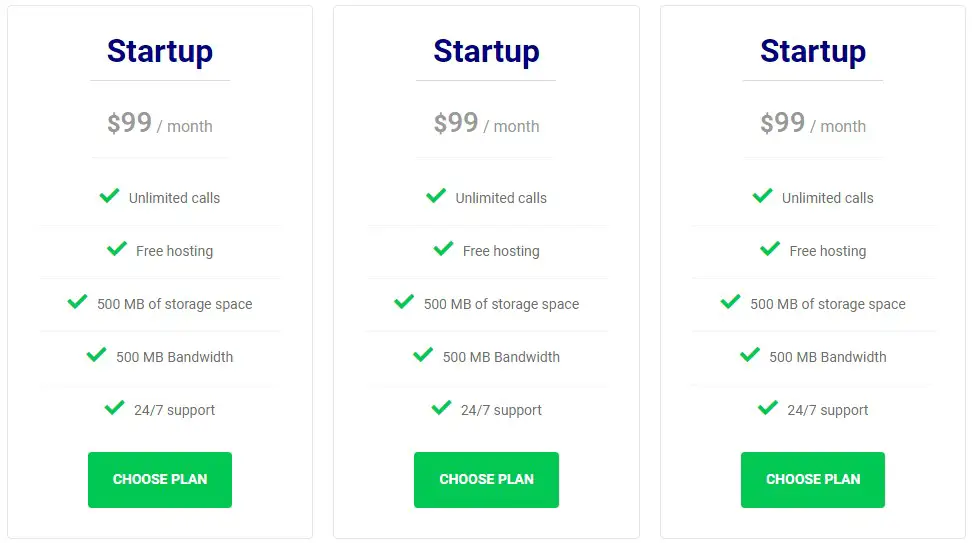Screen dimensions: 973x543
Task: Click checkmark beside 500 MB Bandwidth in middle card
Action: tap(423, 355)
